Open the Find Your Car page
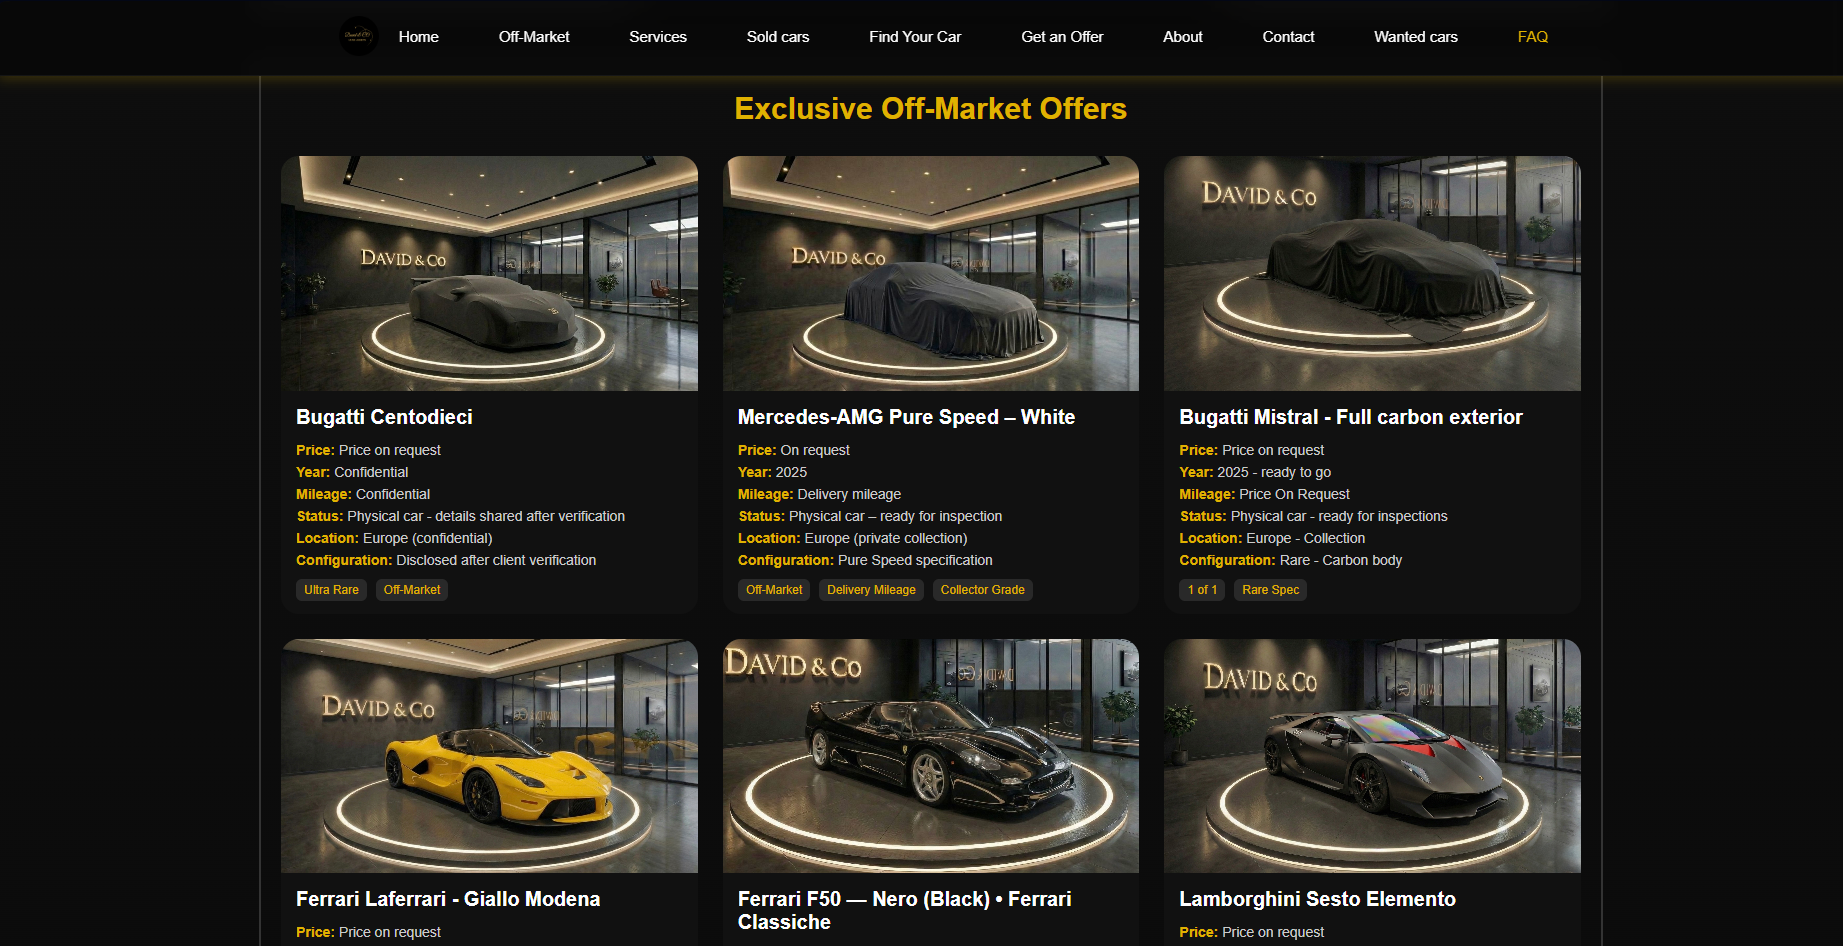This screenshot has width=1843, height=946. (x=914, y=37)
